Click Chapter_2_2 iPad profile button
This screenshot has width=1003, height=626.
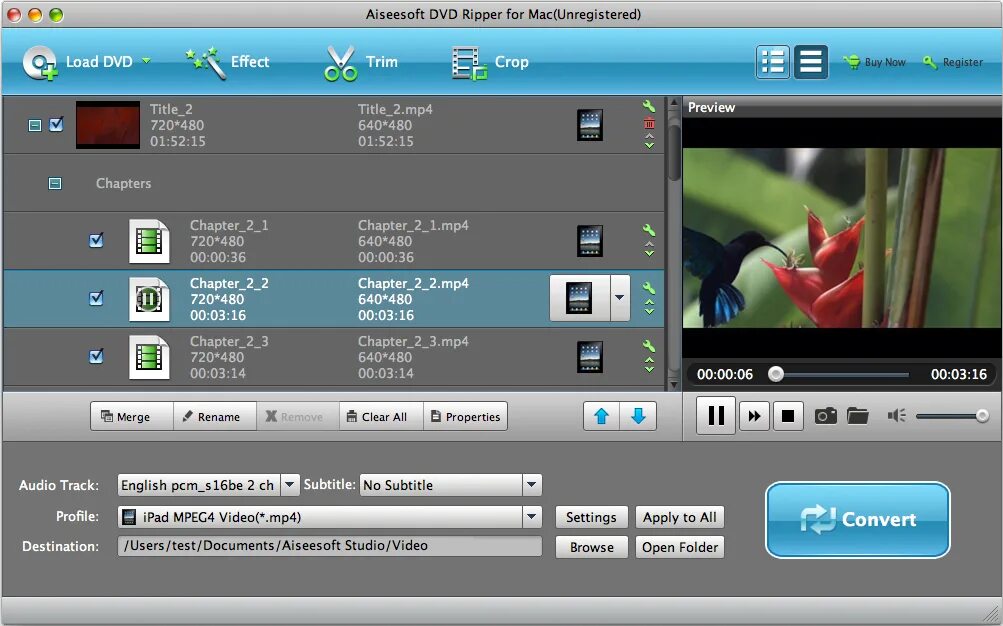pyautogui.click(x=580, y=298)
